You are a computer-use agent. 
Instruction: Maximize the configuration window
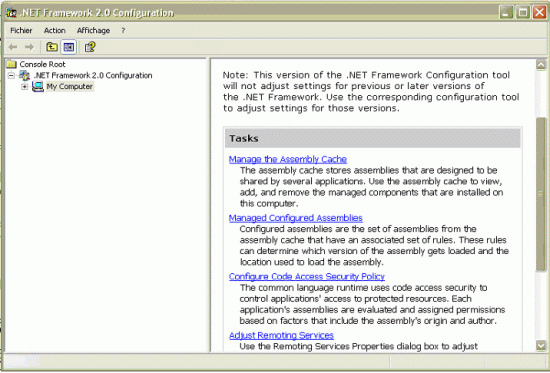pos(523,13)
